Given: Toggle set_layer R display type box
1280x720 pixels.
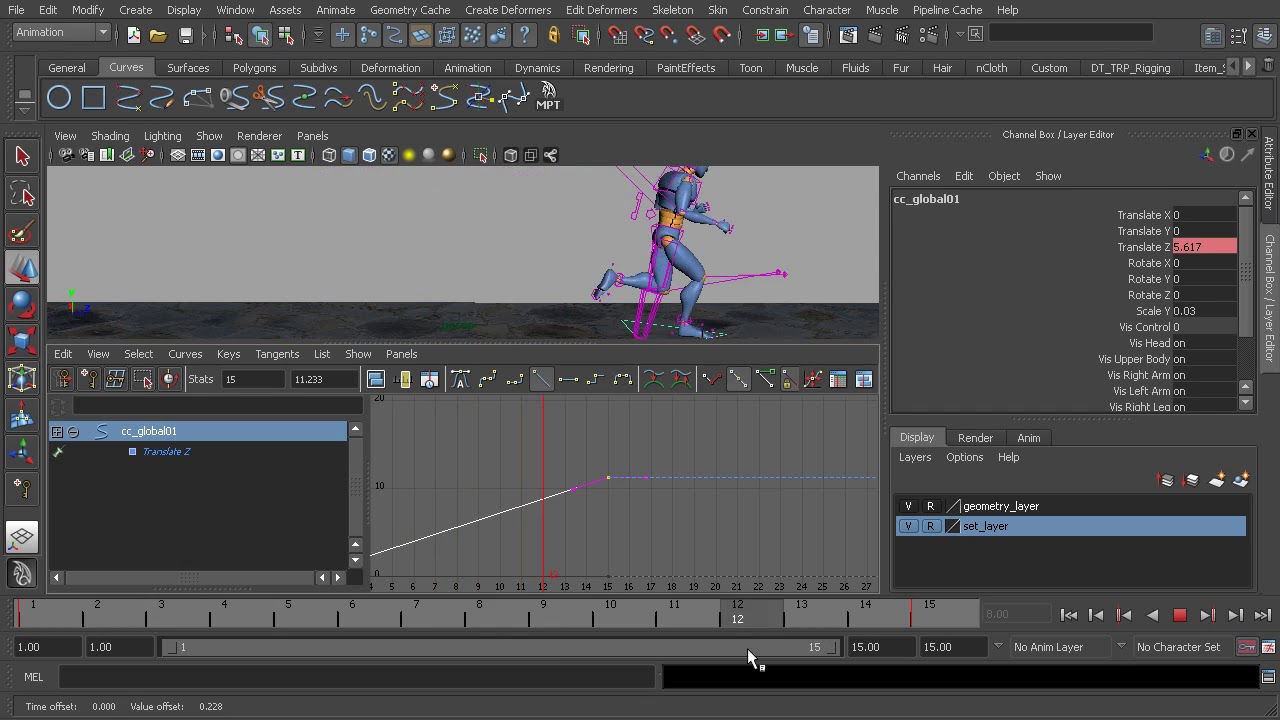Looking at the screenshot, I should pyautogui.click(x=930, y=526).
